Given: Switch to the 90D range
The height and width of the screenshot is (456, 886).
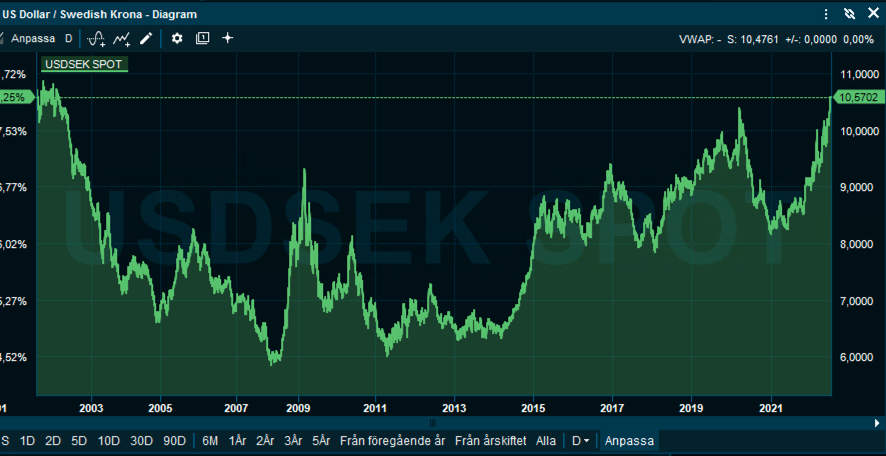Looking at the screenshot, I should tap(174, 440).
